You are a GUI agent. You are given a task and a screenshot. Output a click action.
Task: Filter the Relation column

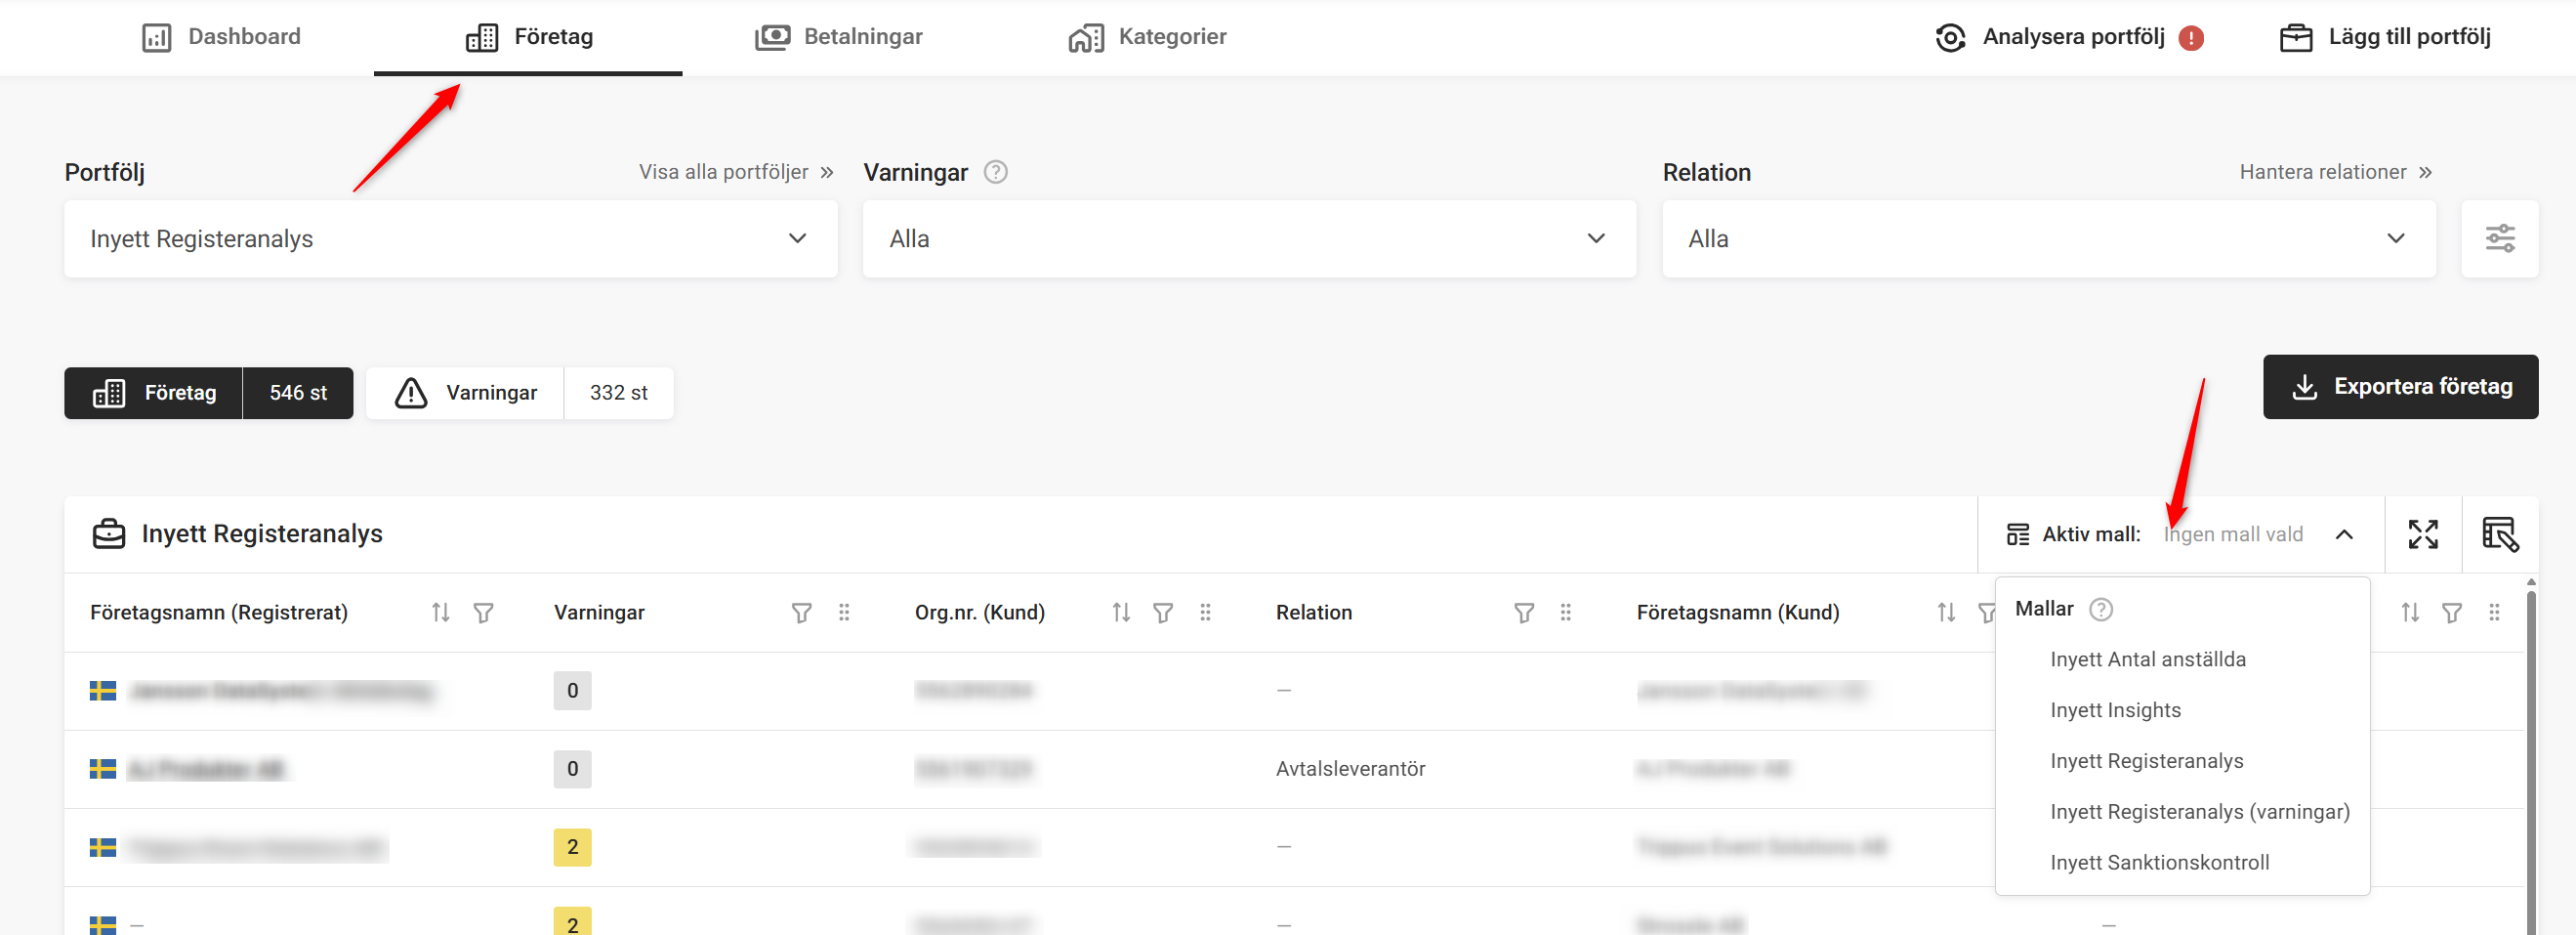tap(1523, 612)
